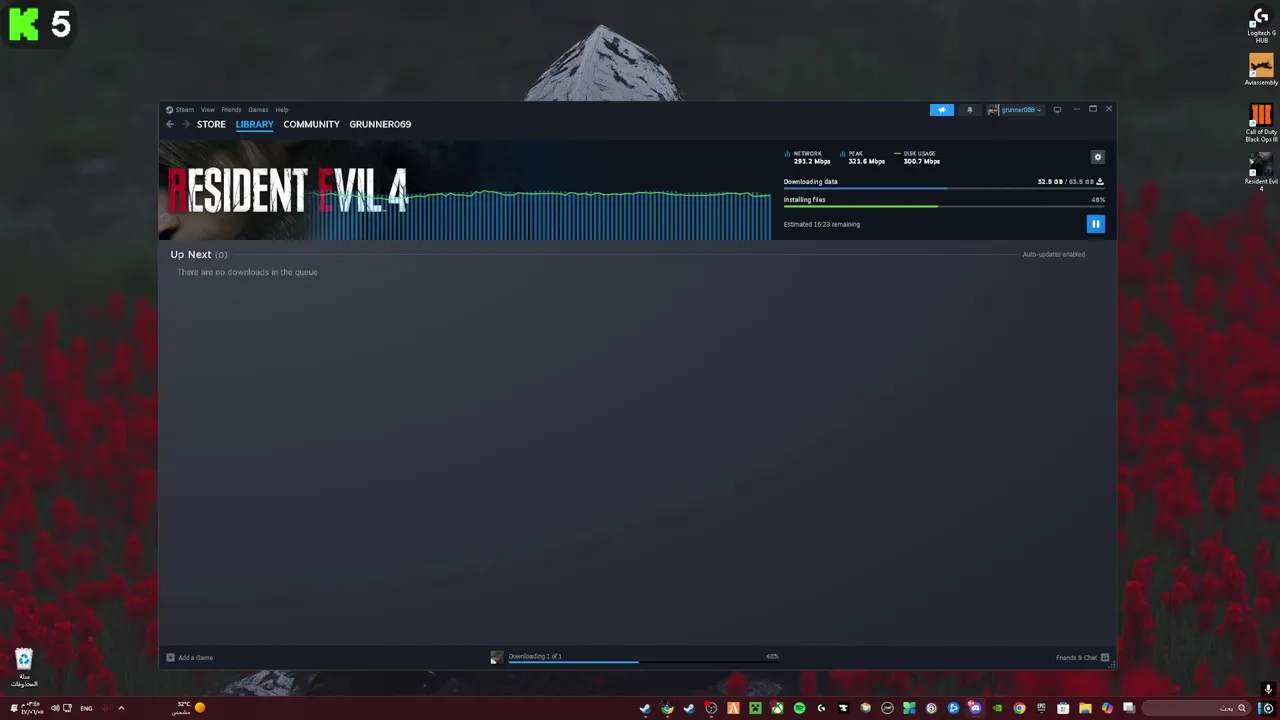Open the volume speaker tray icon
Image resolution: width=1280 pixels, height=720 pixels.
[x=55, y=708]
